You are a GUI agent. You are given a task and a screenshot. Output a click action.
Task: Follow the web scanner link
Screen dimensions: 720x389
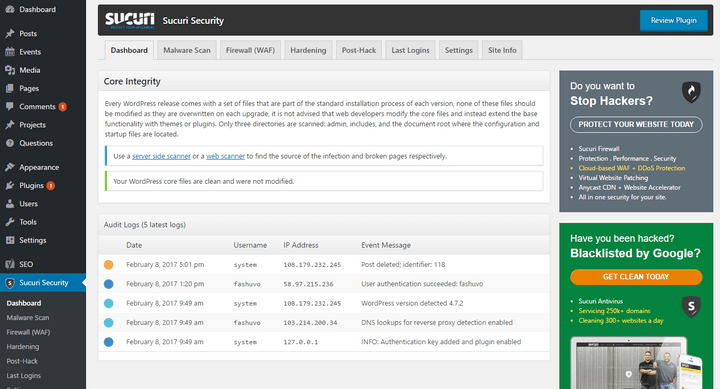pos(225,156)
